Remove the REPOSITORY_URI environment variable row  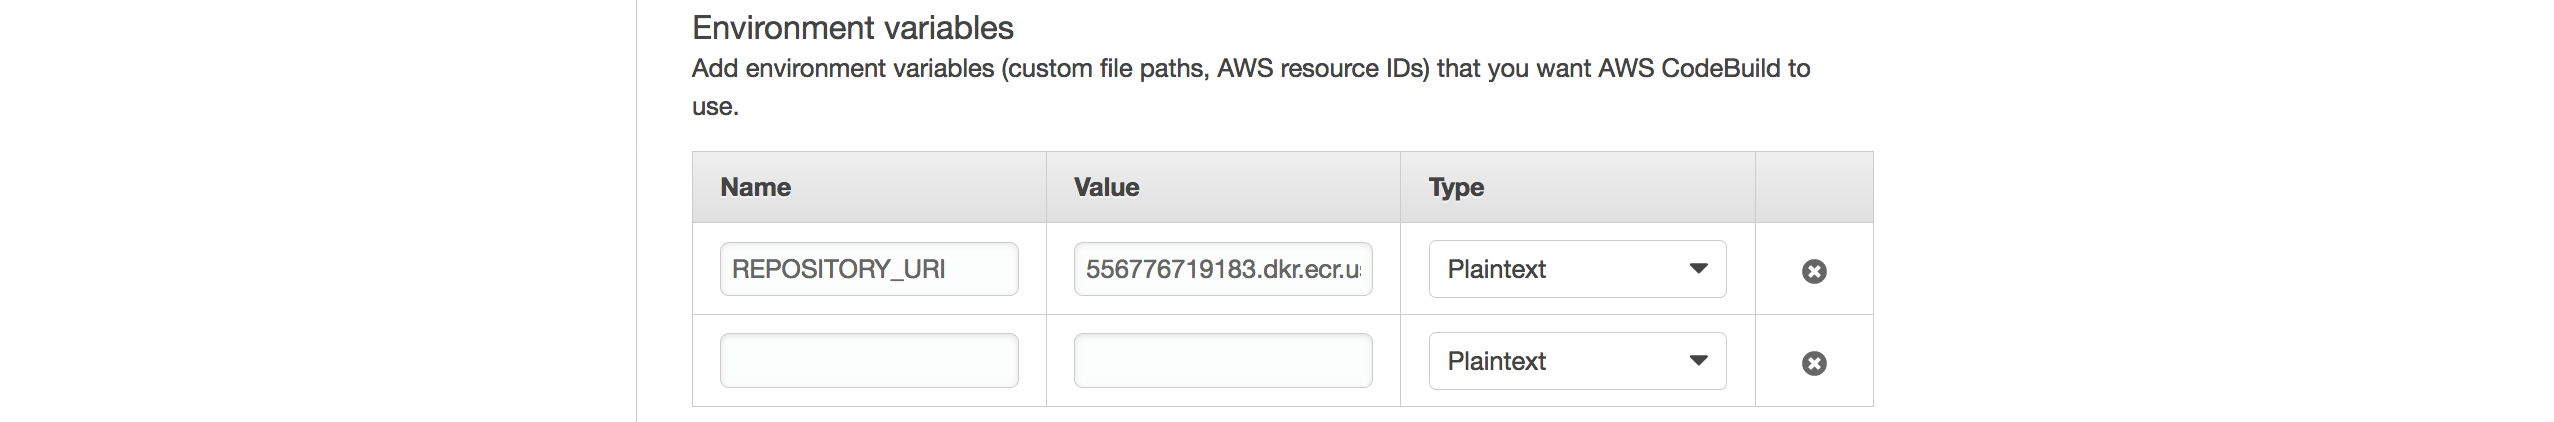(1814, 271)
